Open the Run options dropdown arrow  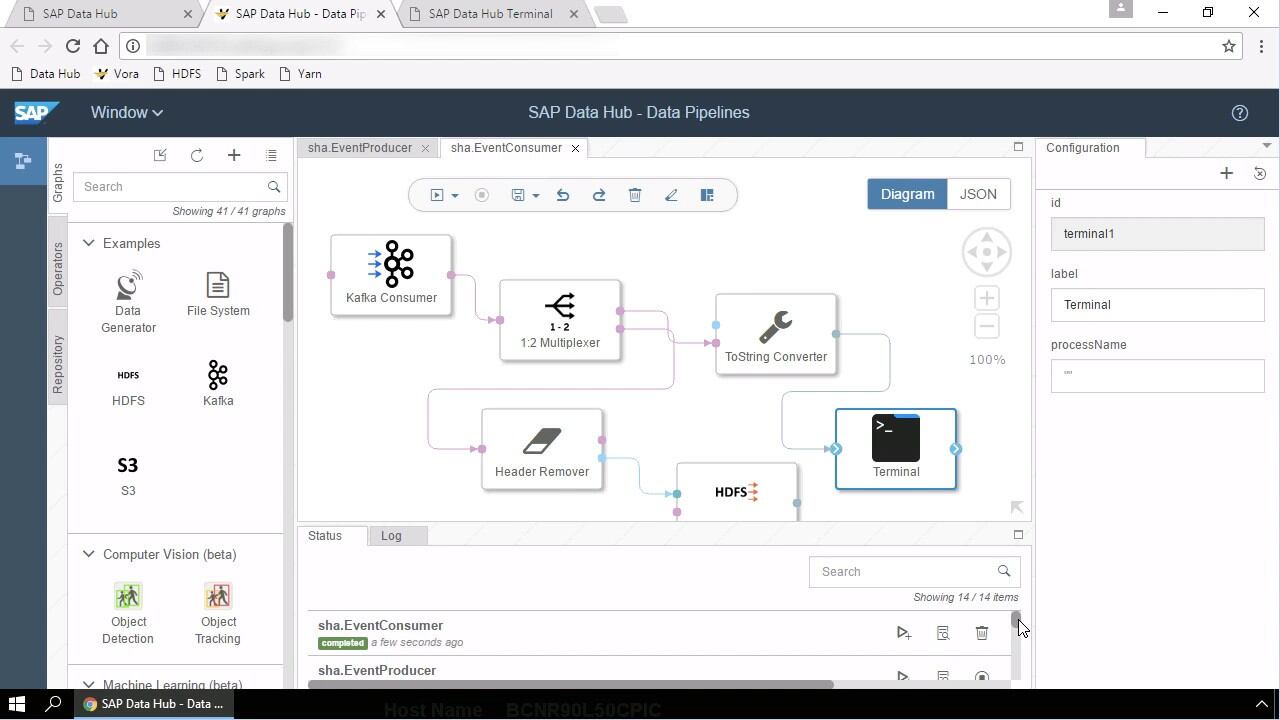click(x=454, y=196)
